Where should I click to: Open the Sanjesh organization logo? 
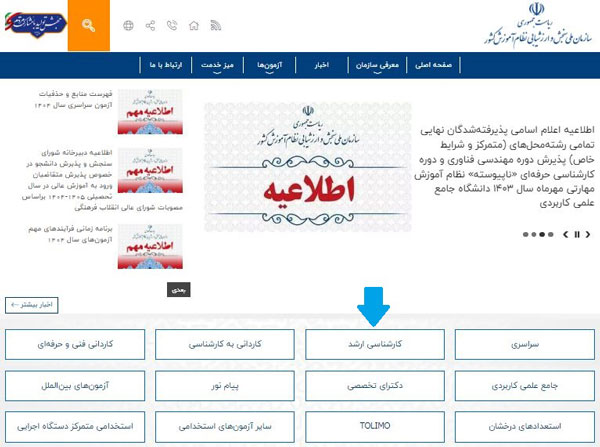(x=539, y=24)
